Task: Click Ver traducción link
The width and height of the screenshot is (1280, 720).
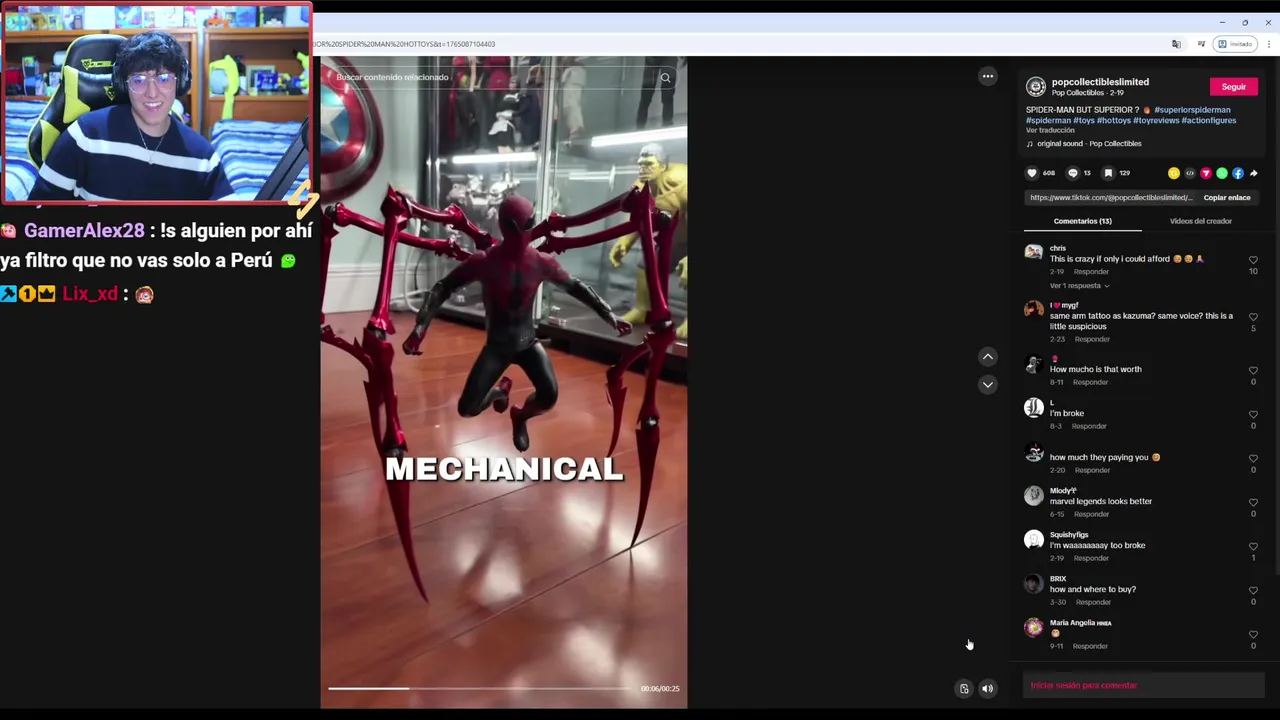Action: pos(1050,131)
